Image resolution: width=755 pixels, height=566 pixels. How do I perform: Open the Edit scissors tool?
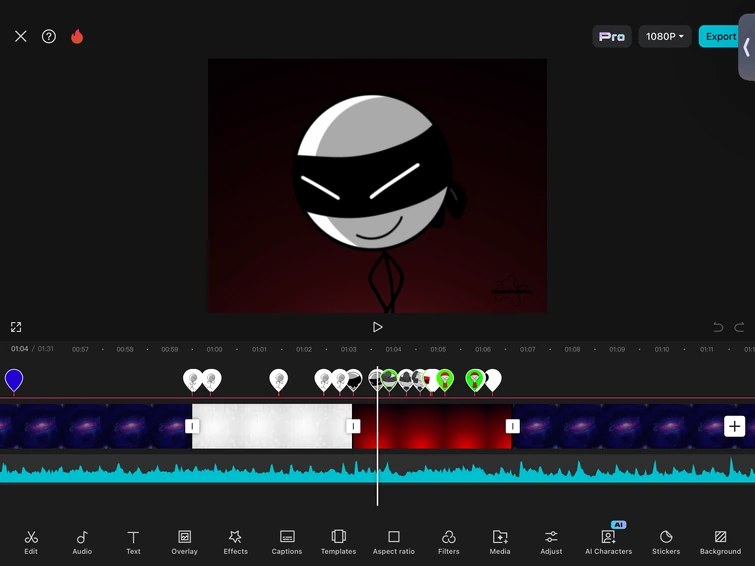tap(31, 541)
